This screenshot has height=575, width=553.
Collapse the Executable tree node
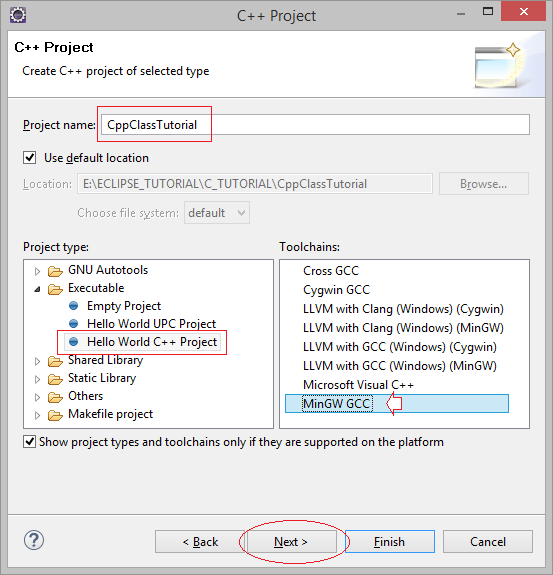[x=37, y=289]
